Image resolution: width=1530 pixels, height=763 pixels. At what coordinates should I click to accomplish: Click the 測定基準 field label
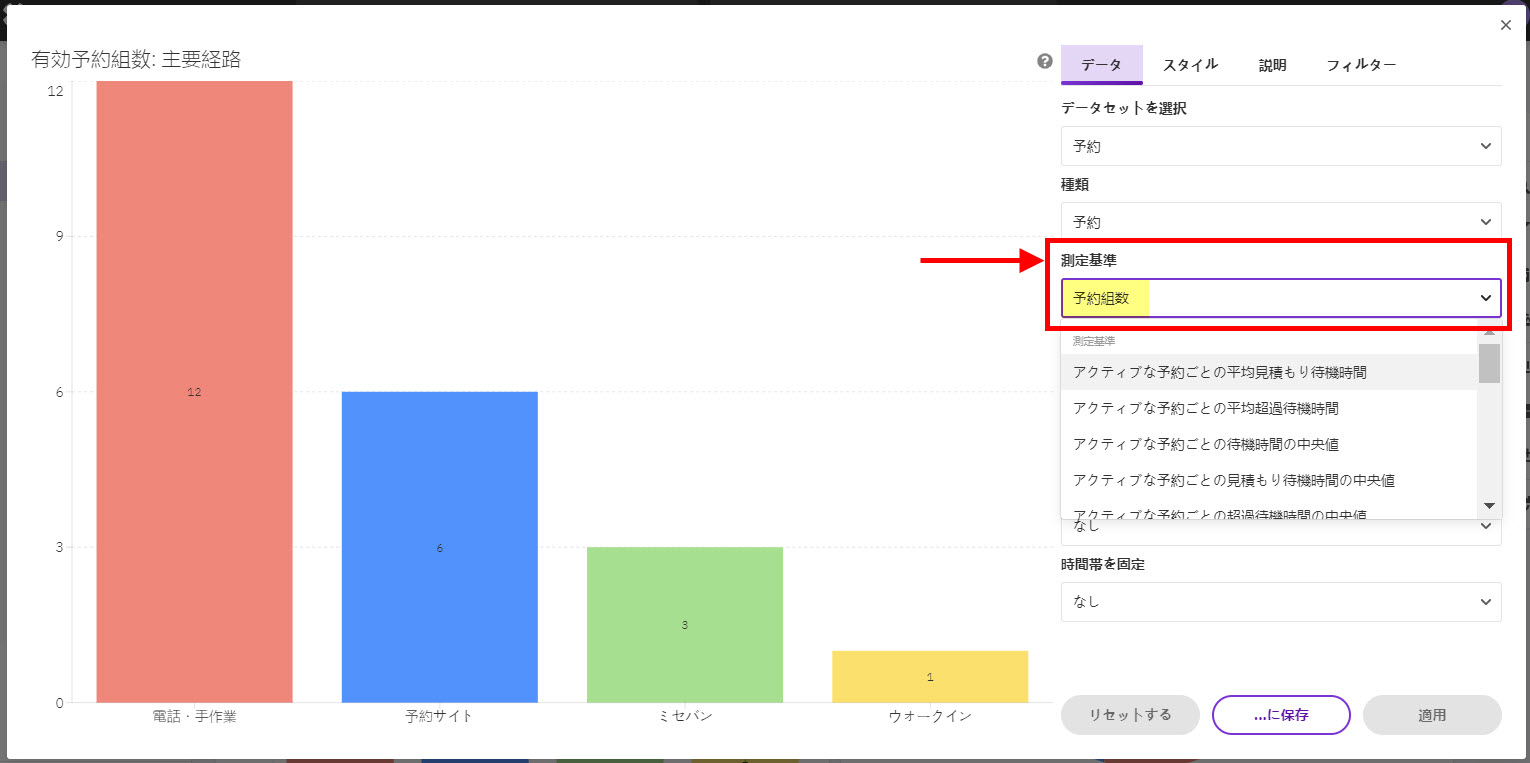click(1089, 260)
